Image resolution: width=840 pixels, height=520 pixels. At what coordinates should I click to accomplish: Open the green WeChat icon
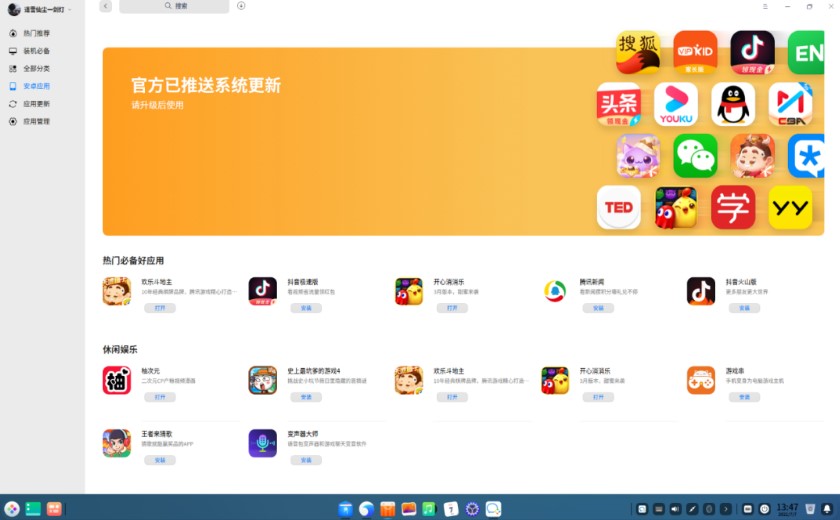tap(695, 156)
